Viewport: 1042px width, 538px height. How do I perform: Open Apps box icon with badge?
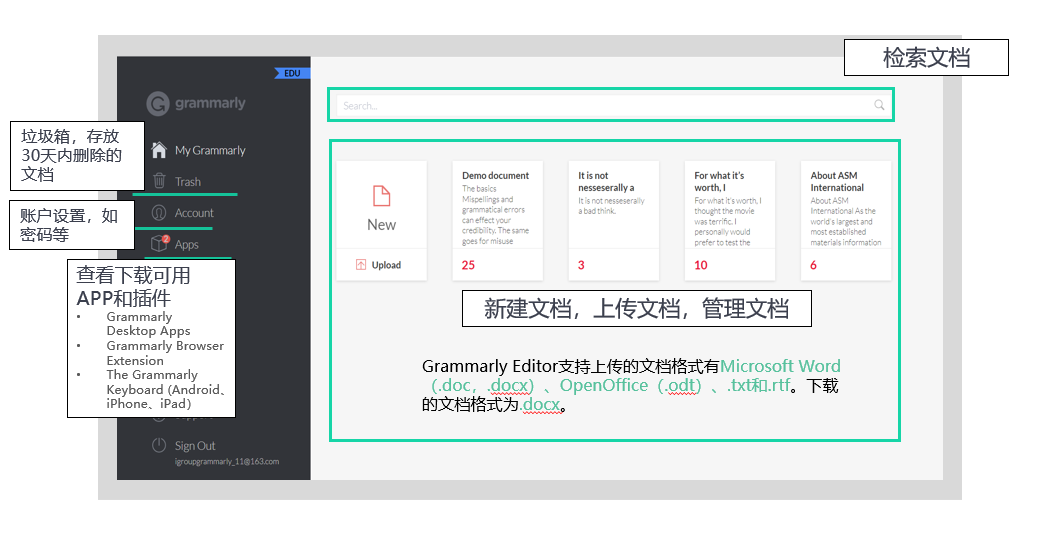click(x=159, y=243)
